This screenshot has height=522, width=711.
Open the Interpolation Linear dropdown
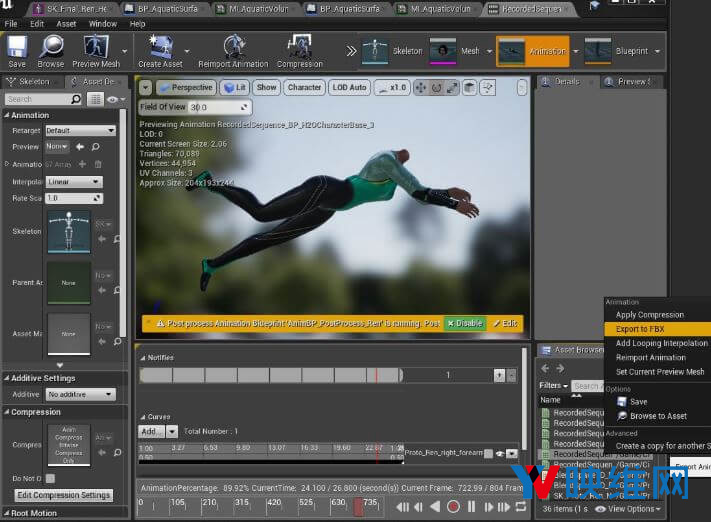tap(74, 182)
